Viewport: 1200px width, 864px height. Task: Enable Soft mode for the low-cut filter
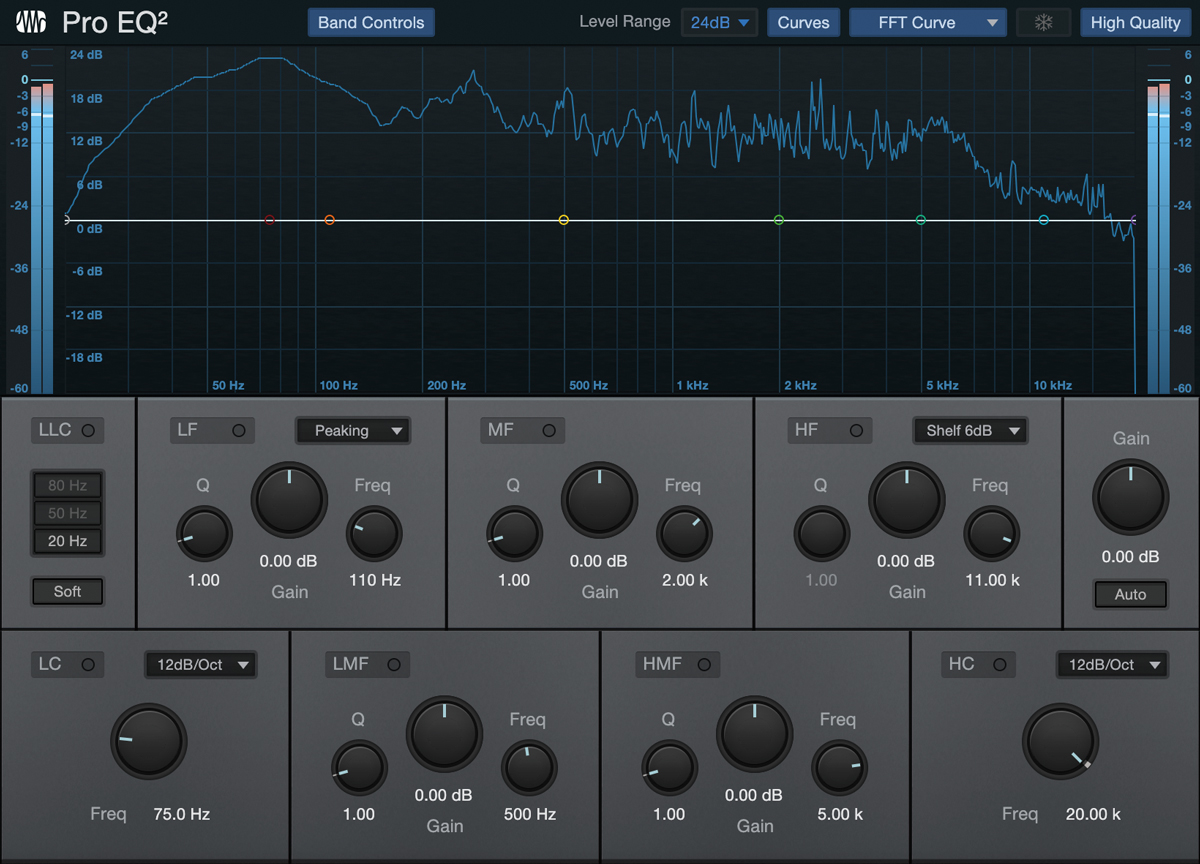[67, 591]
